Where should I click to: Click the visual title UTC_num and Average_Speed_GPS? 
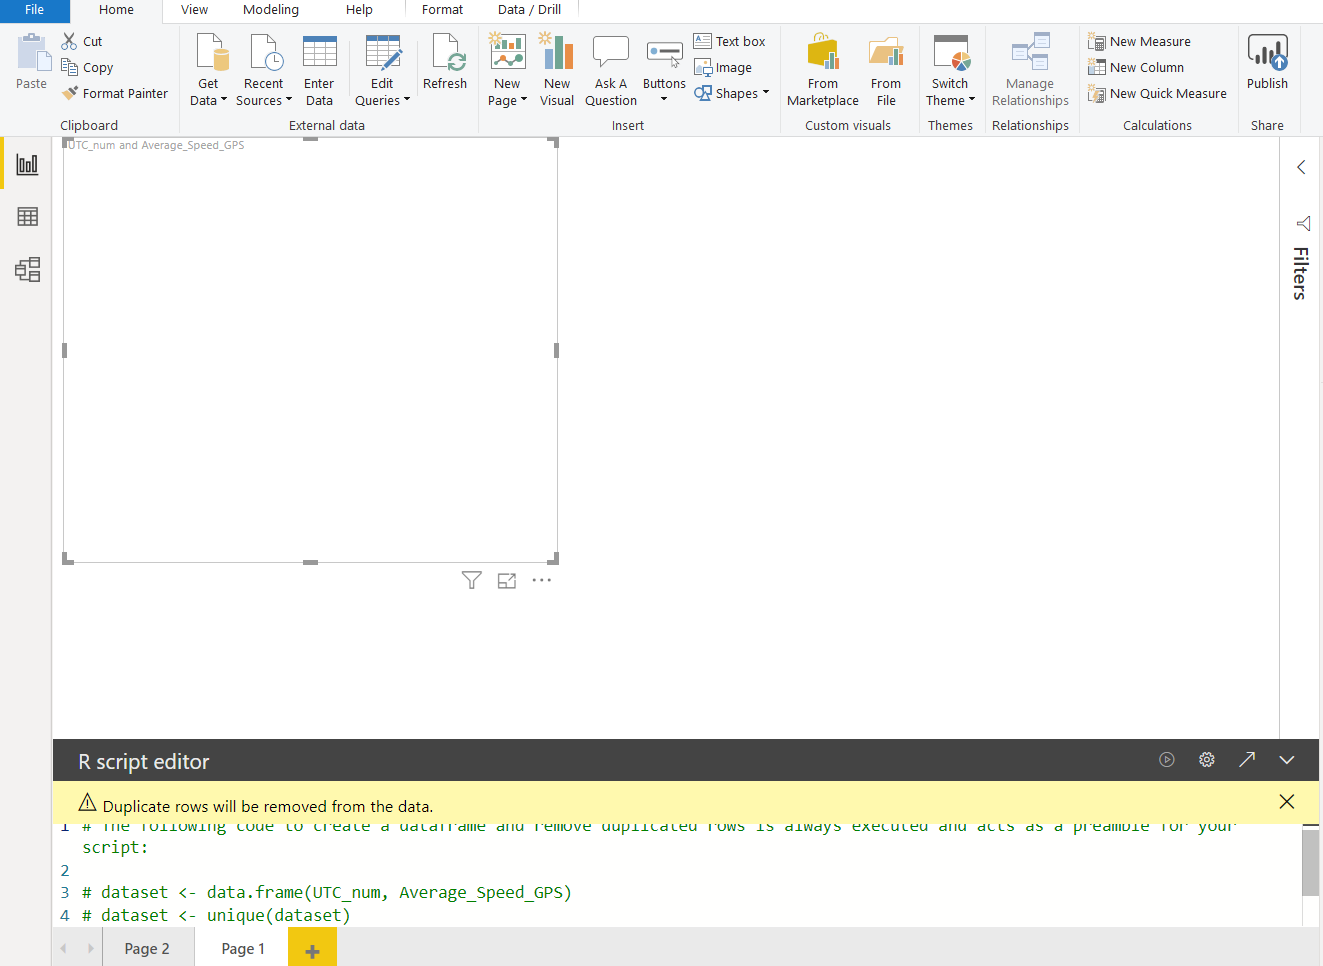pyautogui.click(x=156, y=145)
